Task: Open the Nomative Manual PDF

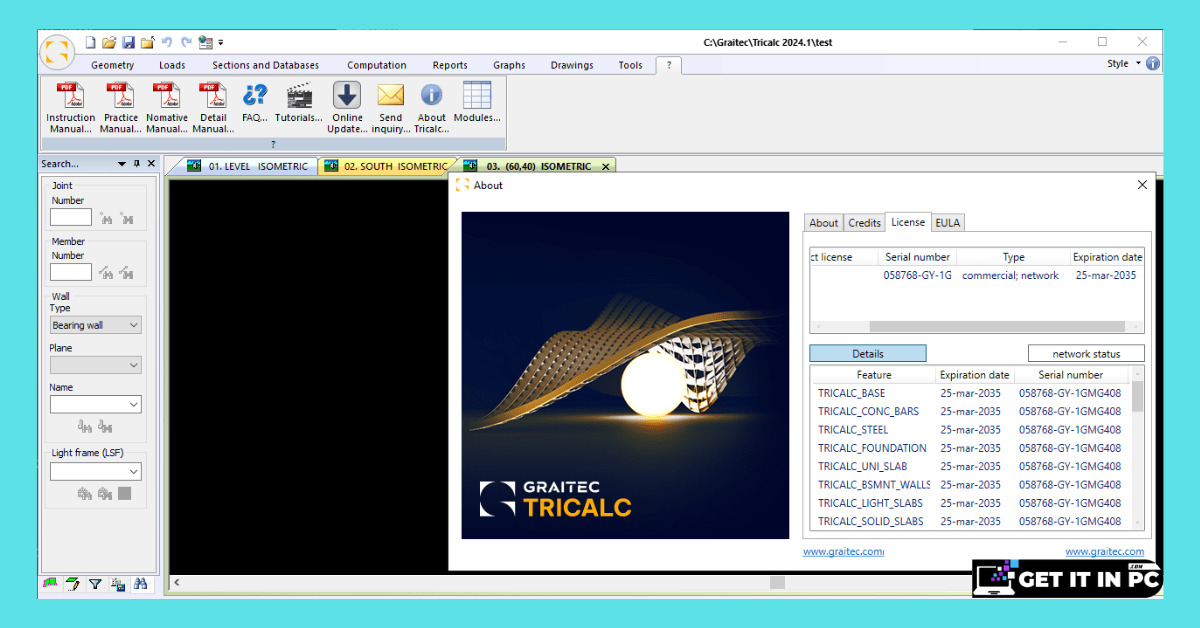Action: coord(166,108)
